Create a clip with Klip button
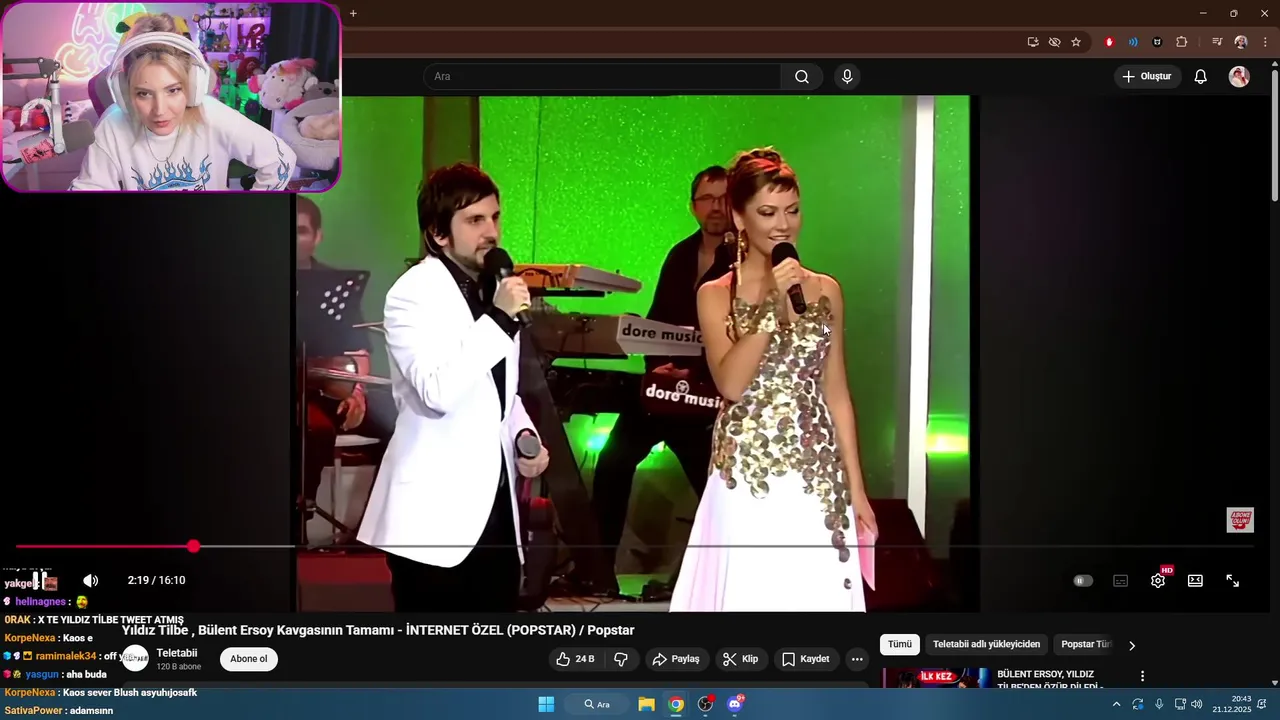 pos(741,659)
